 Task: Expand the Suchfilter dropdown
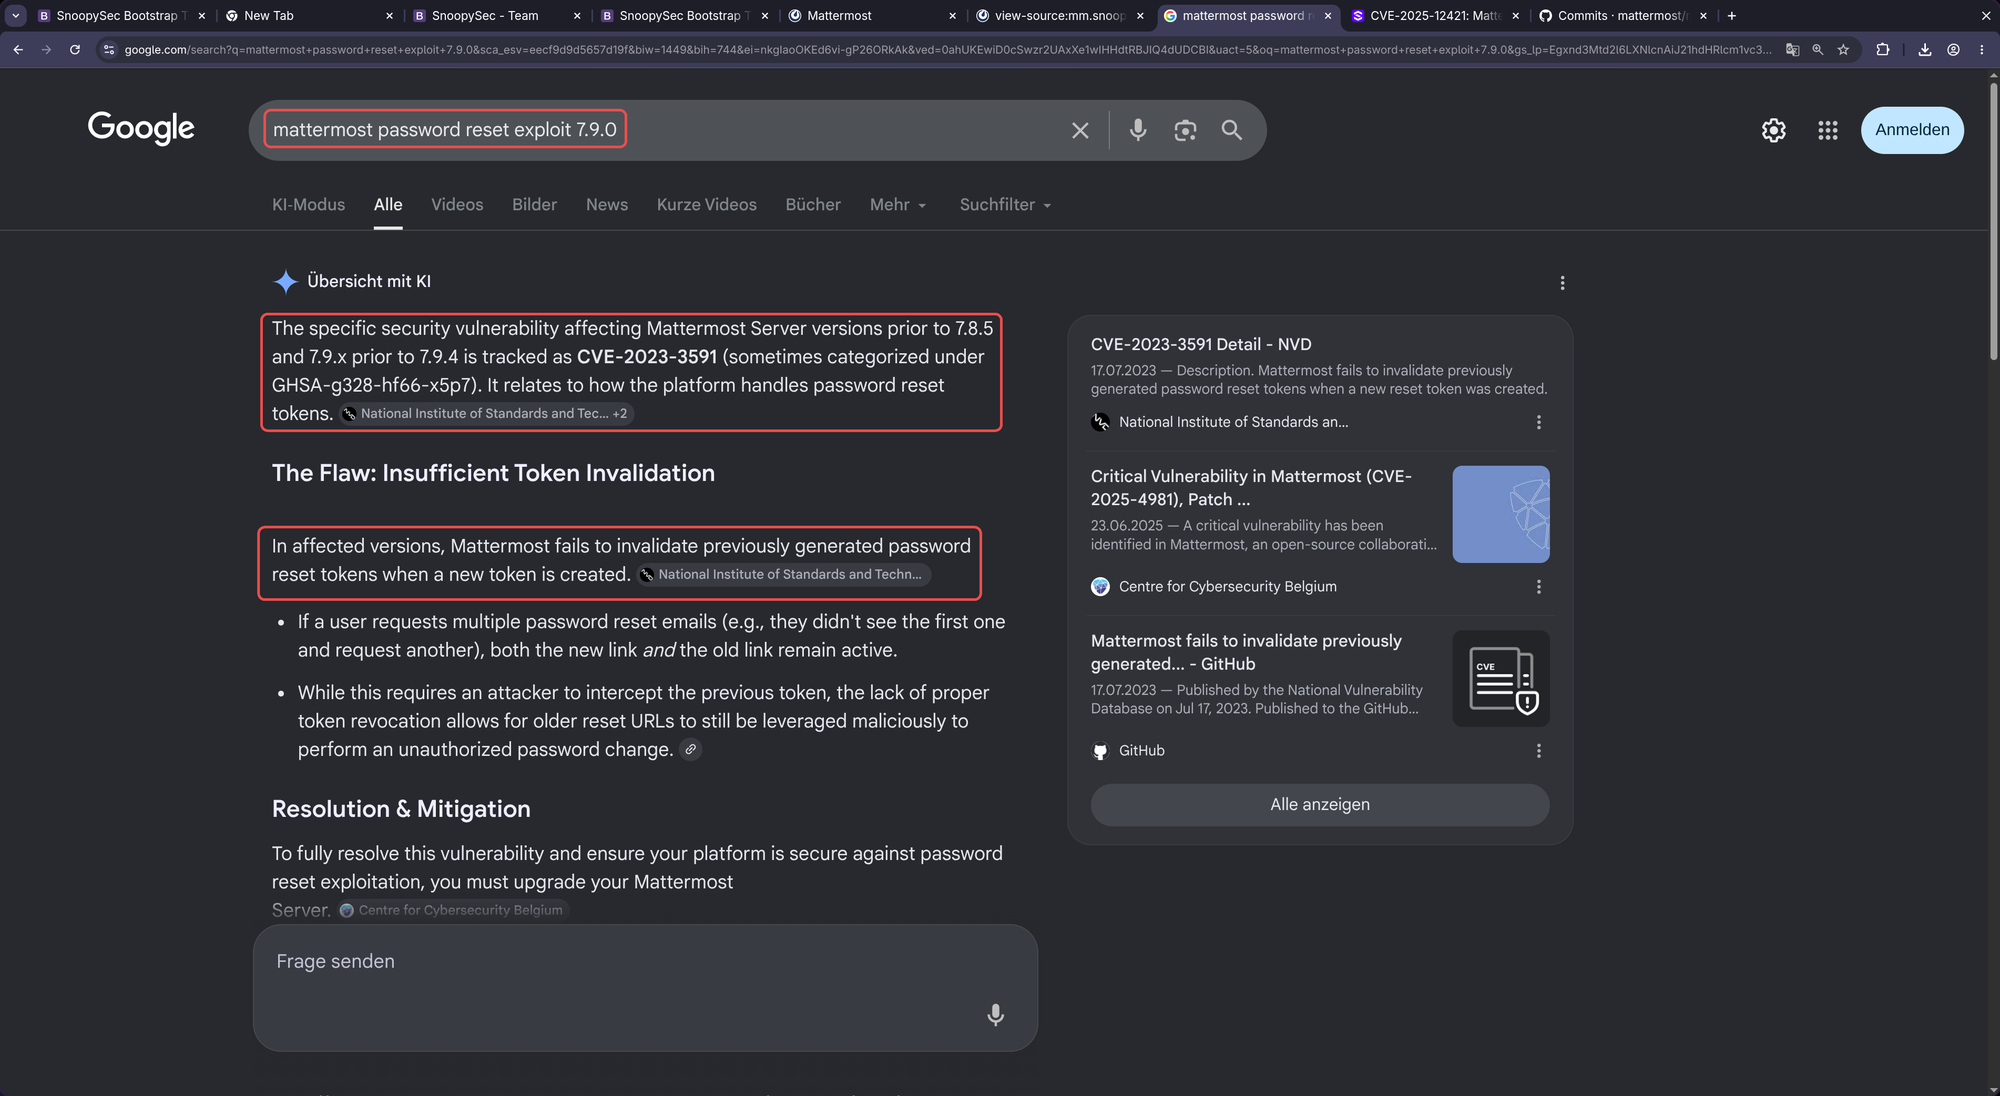(x=1005, y=205)
